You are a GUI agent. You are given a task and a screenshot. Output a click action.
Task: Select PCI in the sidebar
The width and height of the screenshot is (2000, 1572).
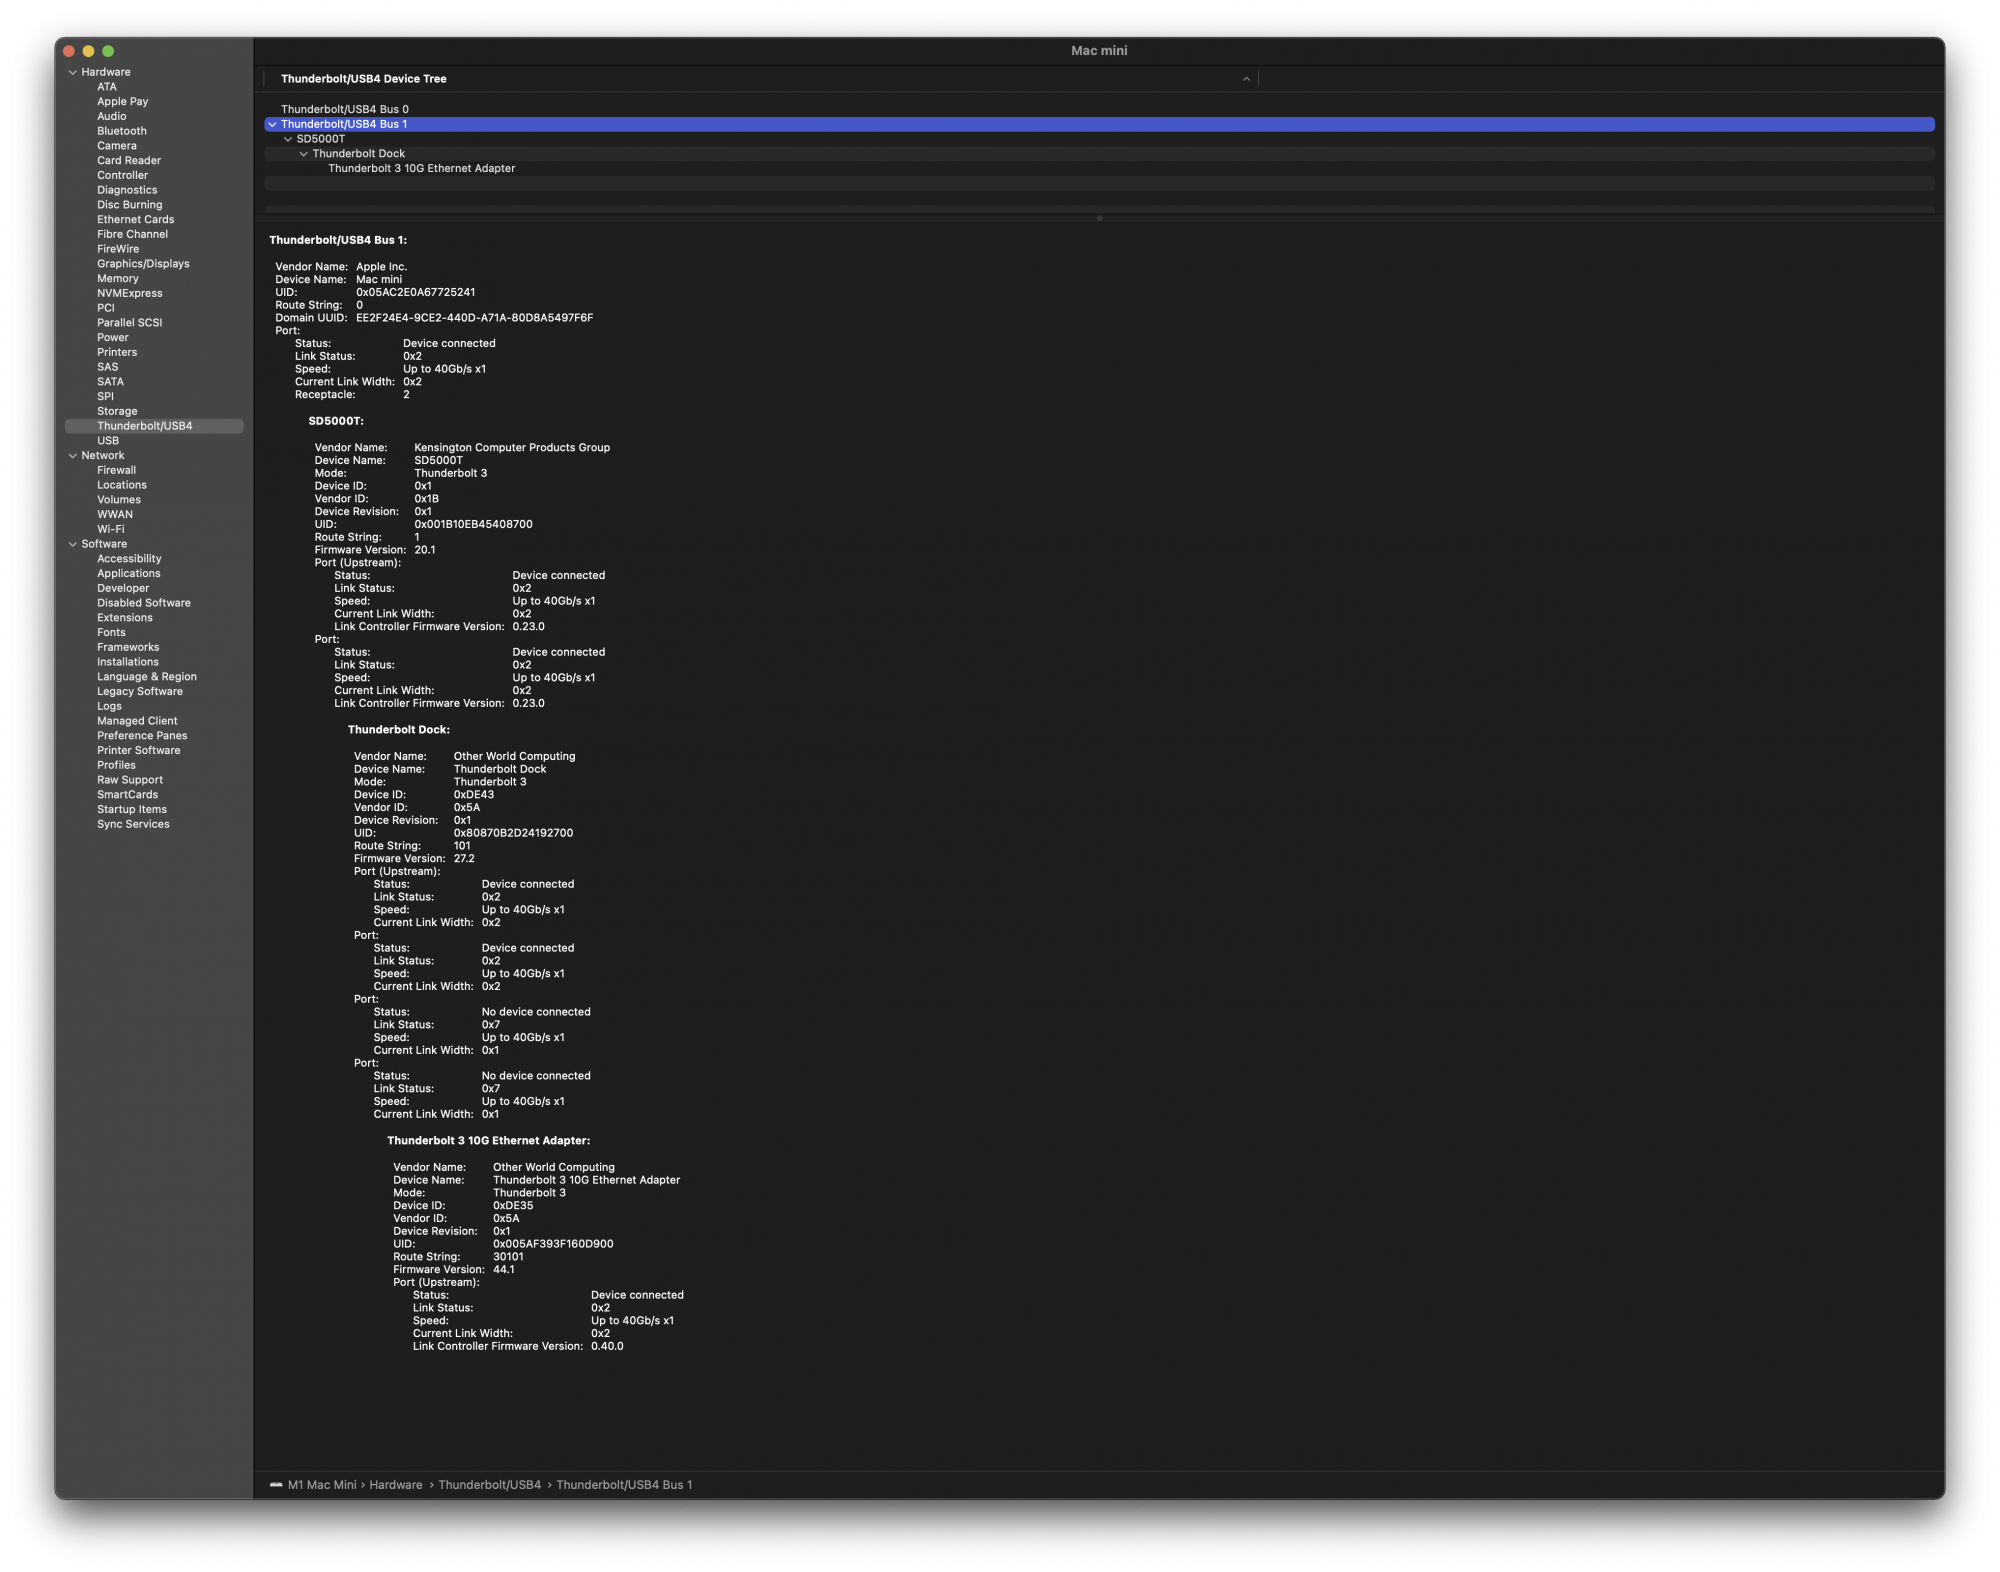point(106,308)
